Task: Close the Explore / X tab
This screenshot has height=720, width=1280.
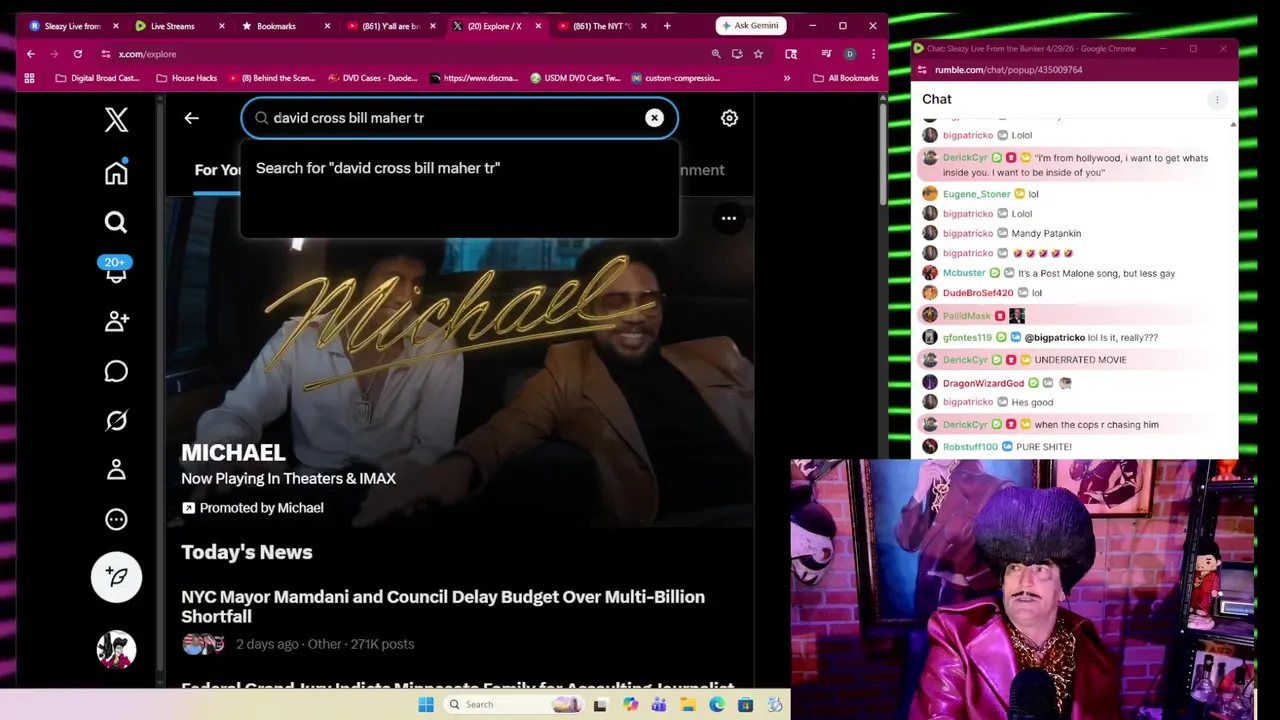Action: 538,26
